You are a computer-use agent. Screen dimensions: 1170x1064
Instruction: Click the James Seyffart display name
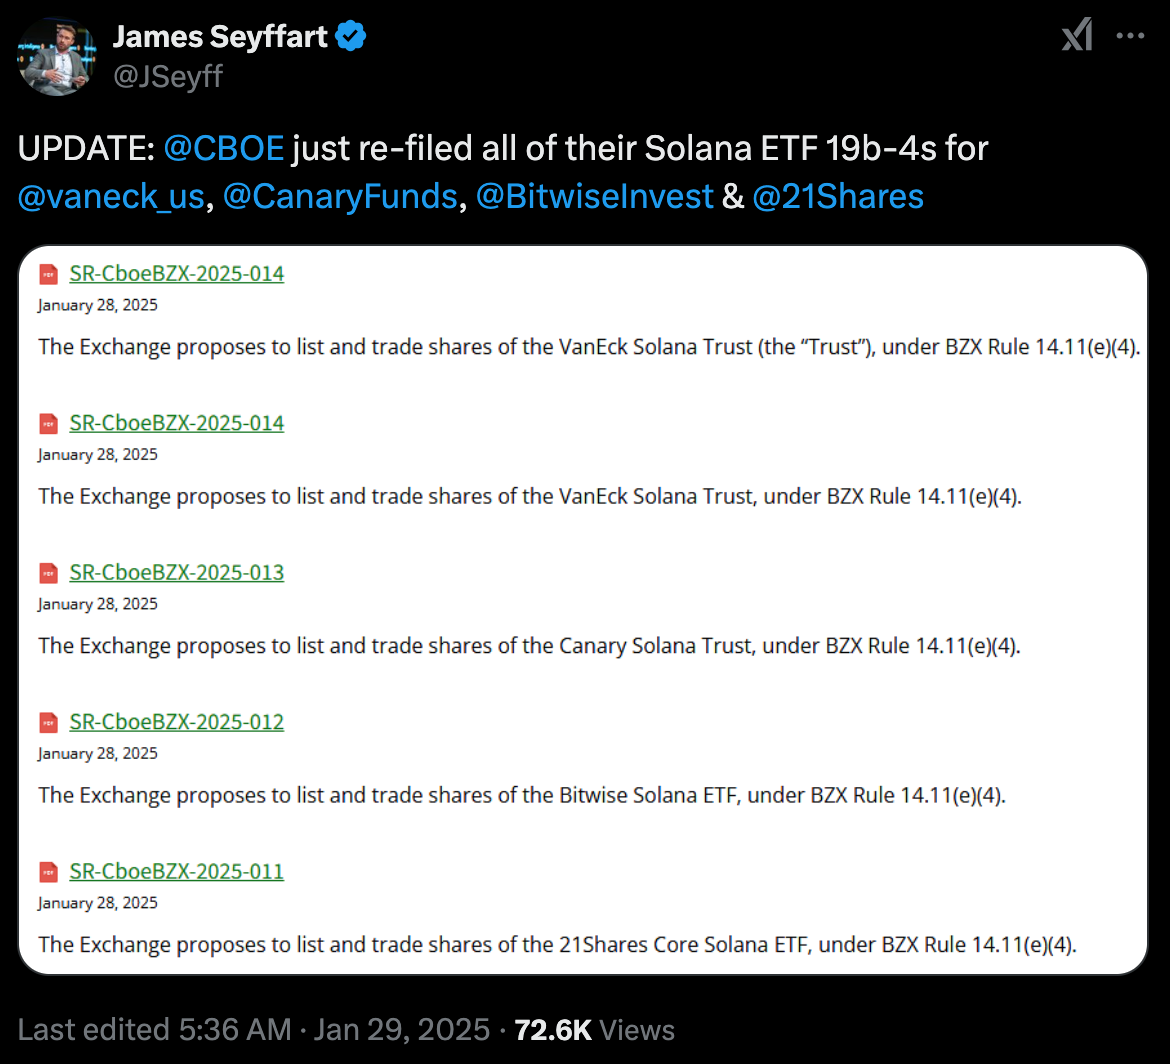click(220, 38)
